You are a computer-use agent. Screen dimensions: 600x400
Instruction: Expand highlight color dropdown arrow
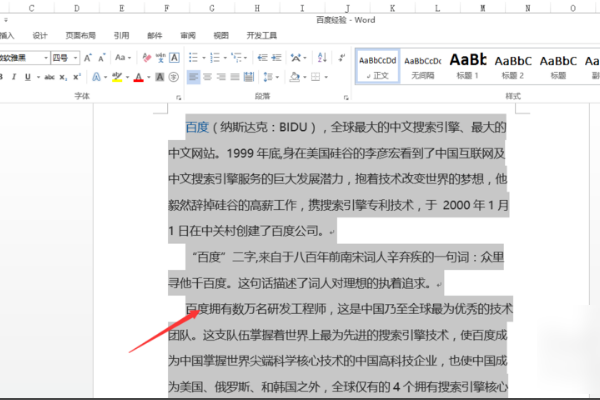click(127, 77)
